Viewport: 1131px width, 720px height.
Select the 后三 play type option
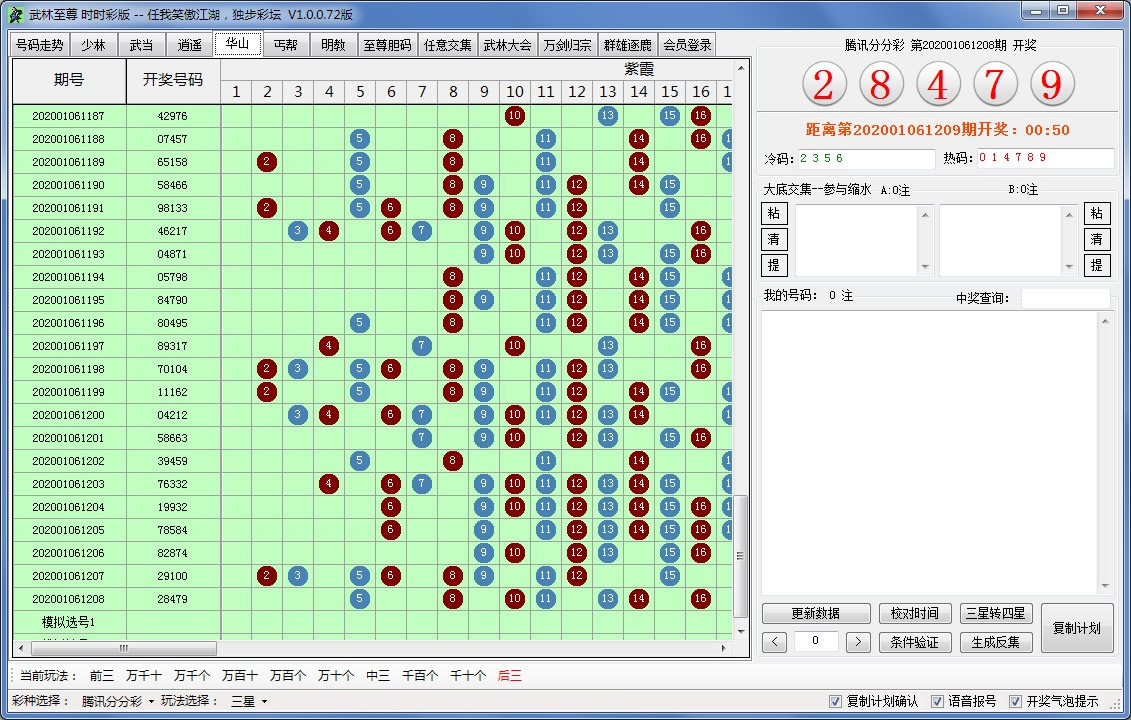point(509,676)
